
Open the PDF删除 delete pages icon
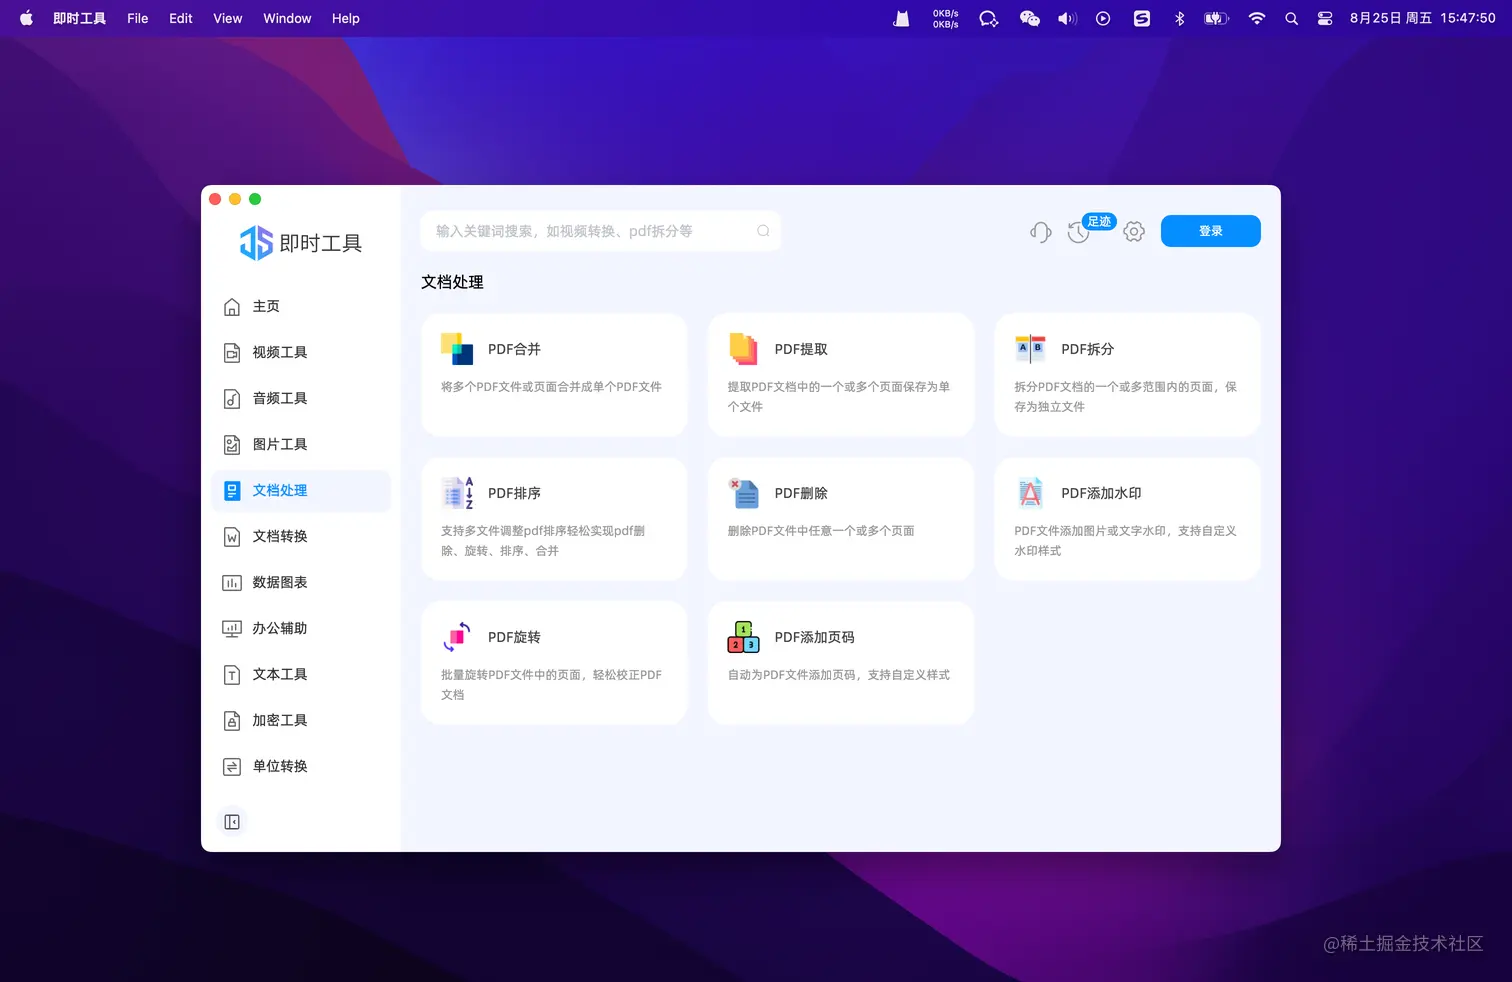click(x=743, y=493)
